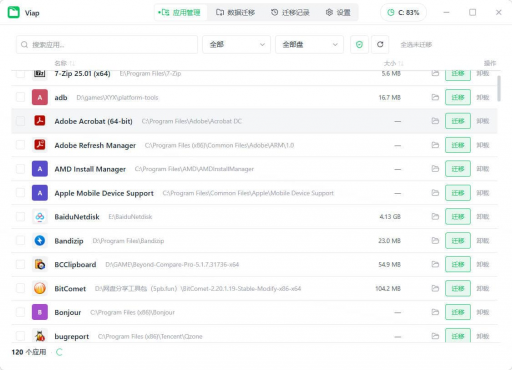Click 迁移 button for Bonjour

coord(458,312)
